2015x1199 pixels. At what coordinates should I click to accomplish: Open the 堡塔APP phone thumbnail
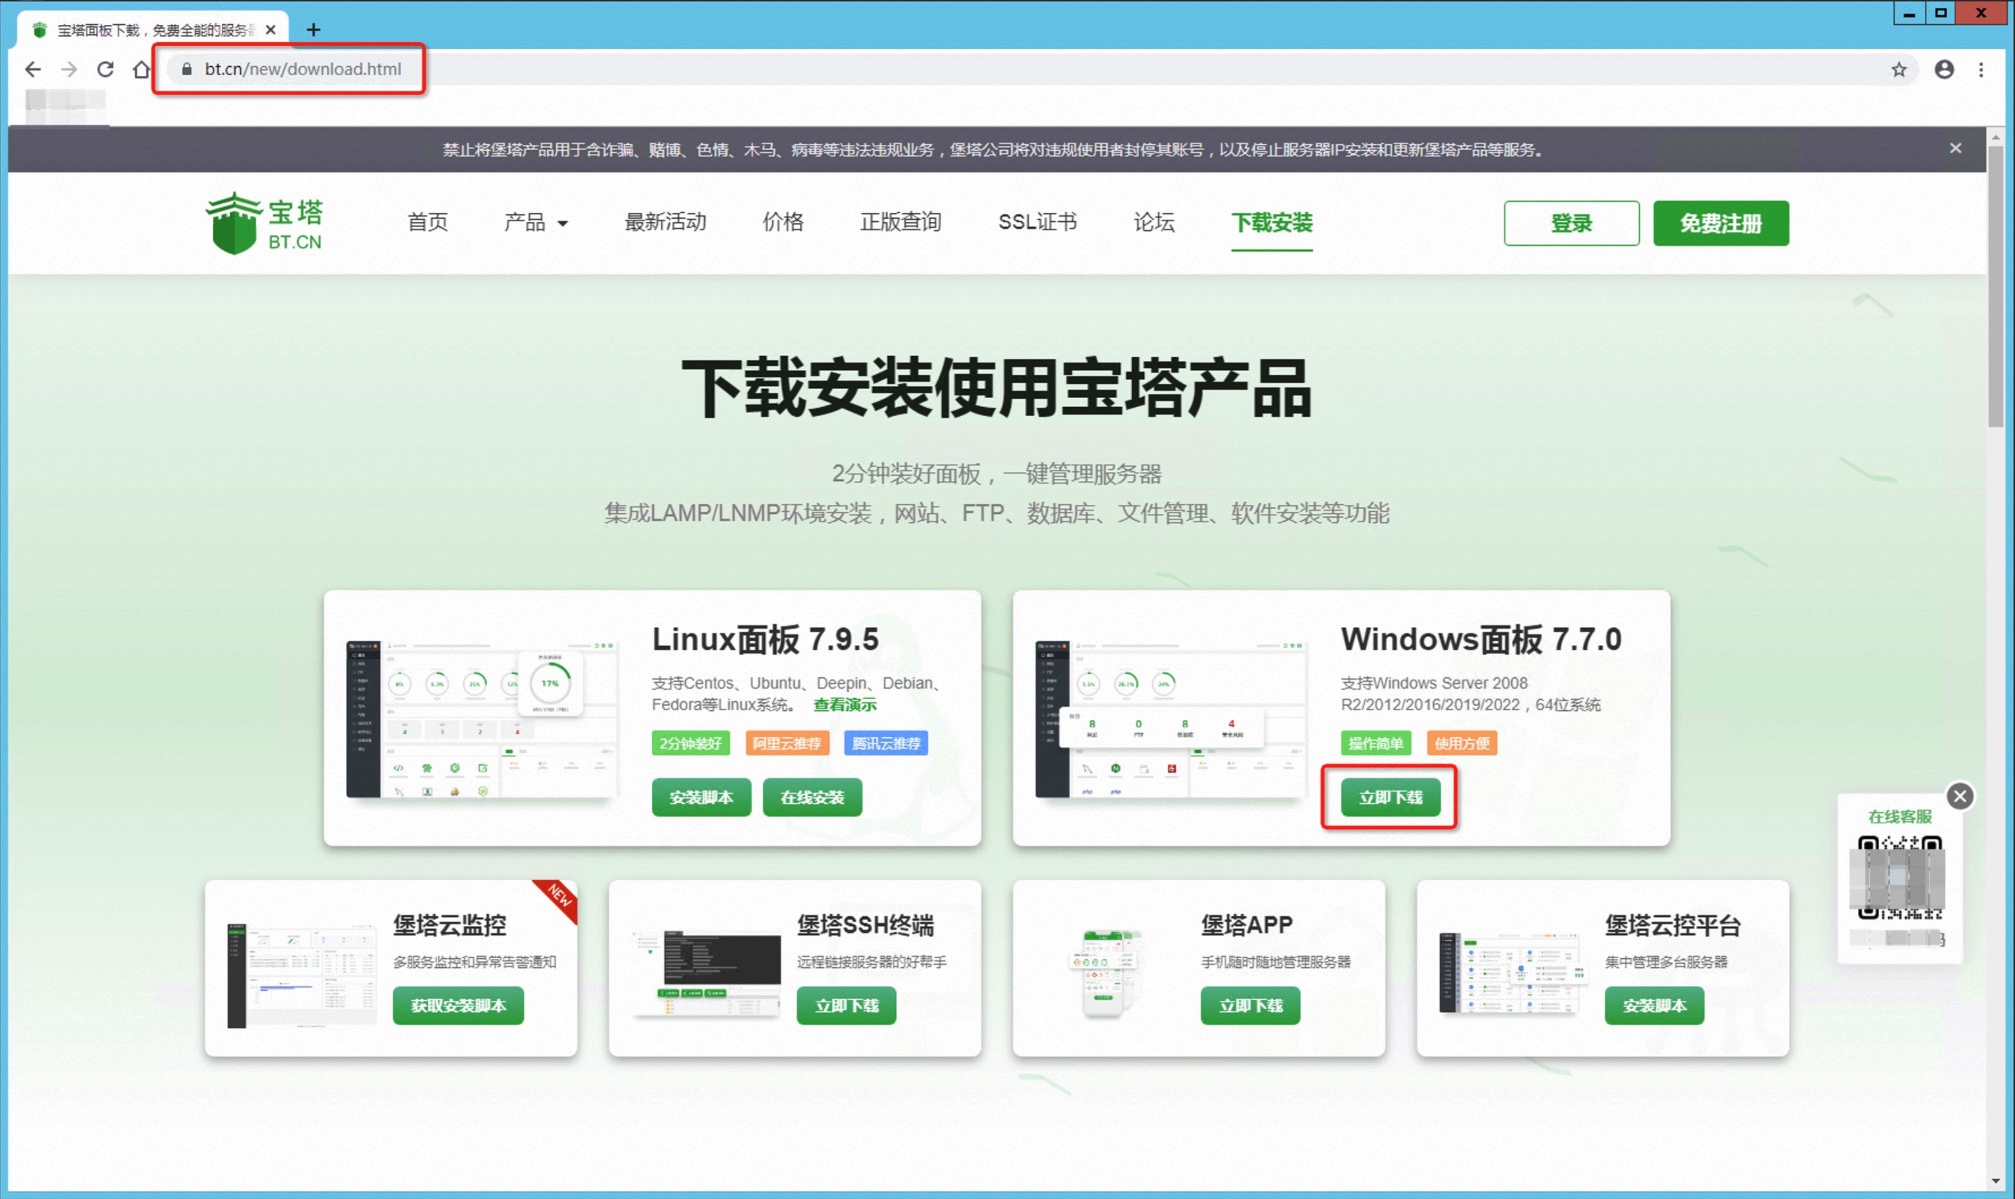point(1104,973)
